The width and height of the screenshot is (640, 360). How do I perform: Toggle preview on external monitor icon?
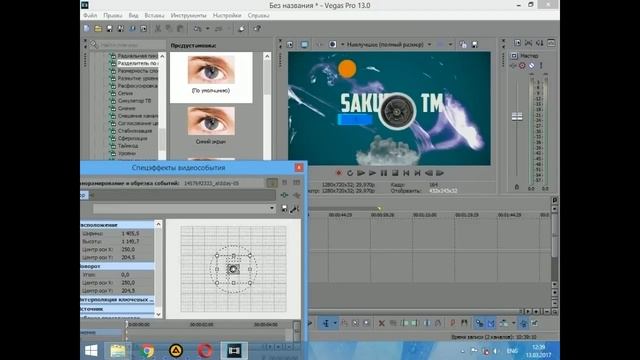click(x=304, y=44)
